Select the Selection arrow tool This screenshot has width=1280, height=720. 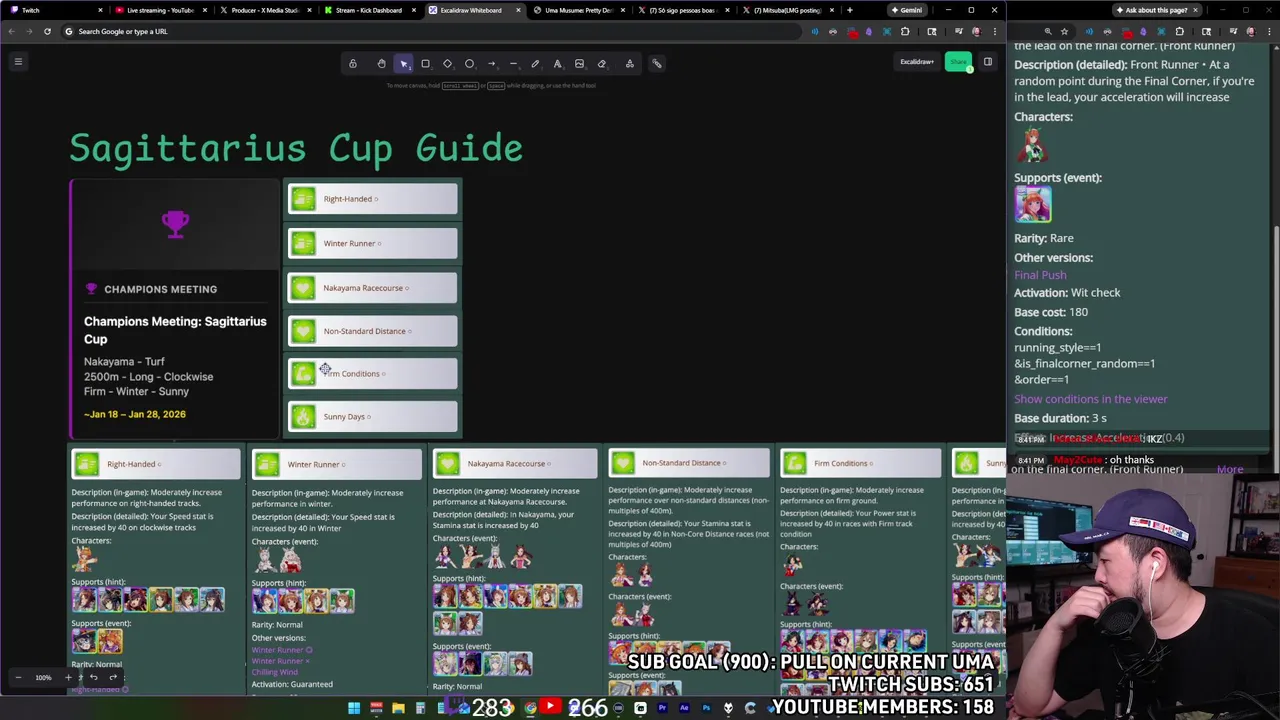point(404,64)
